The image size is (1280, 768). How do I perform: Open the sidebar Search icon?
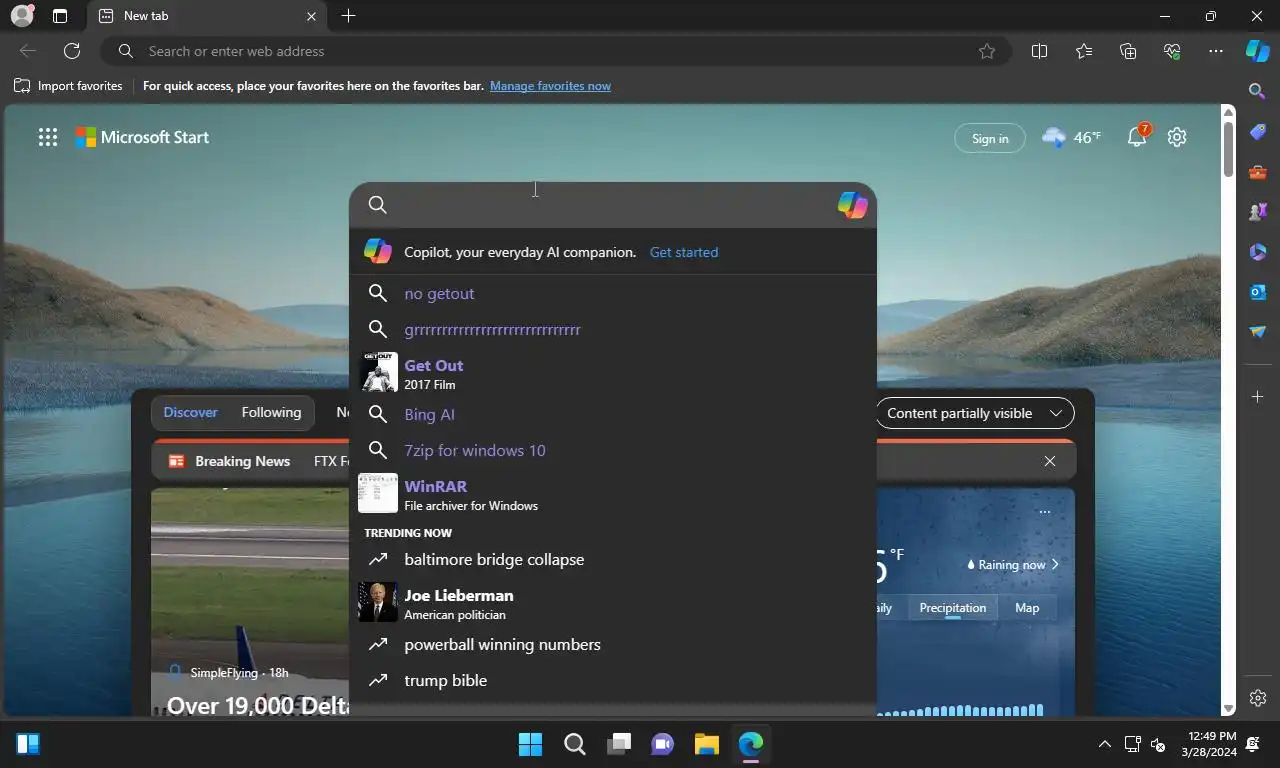point(1258,92)
